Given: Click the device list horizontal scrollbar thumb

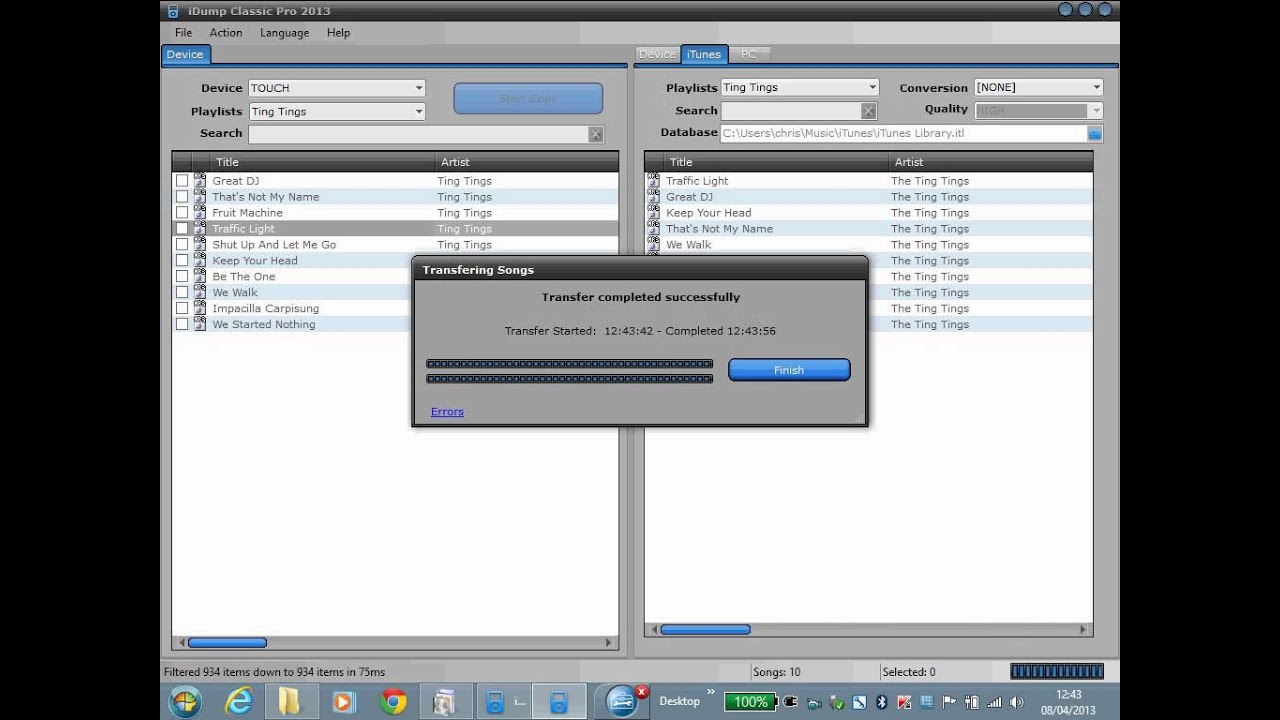Looking at the screenshot, I should pyautogui.click(x=227, y=643).
